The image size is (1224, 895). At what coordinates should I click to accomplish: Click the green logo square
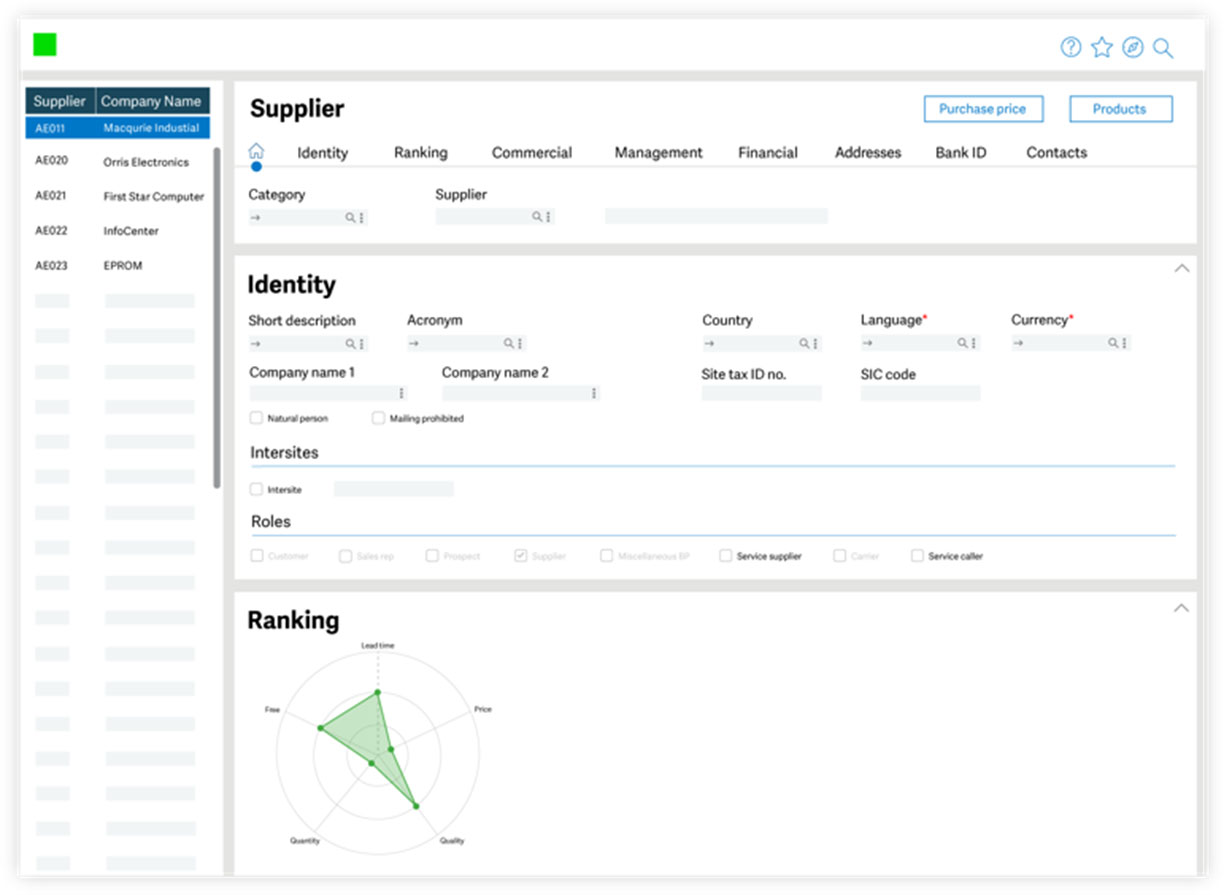point(44,44)
